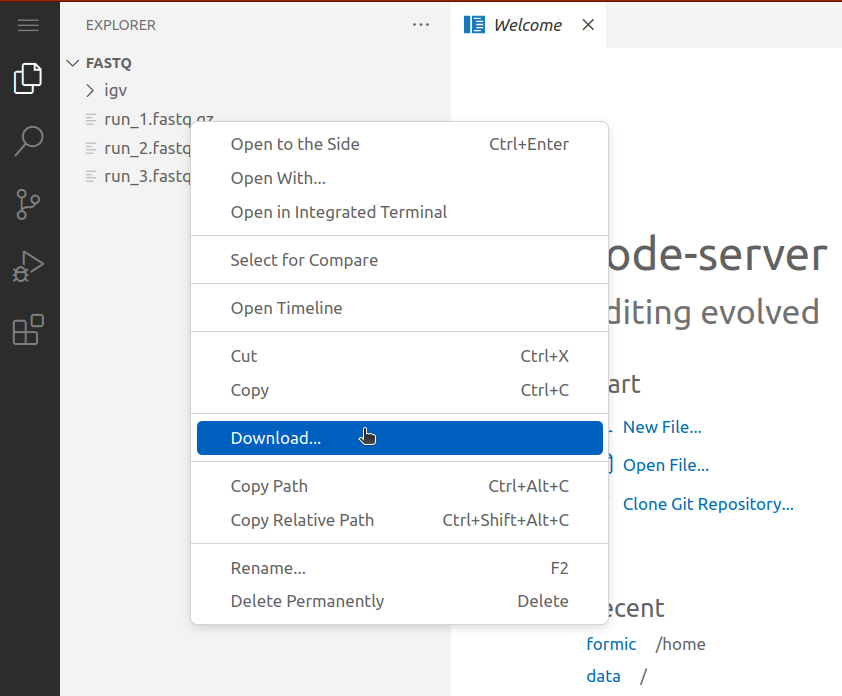Viewport: 842px width, 696px height.
Task: Collapse the FASTQ folder
Action: coord(72,62)
